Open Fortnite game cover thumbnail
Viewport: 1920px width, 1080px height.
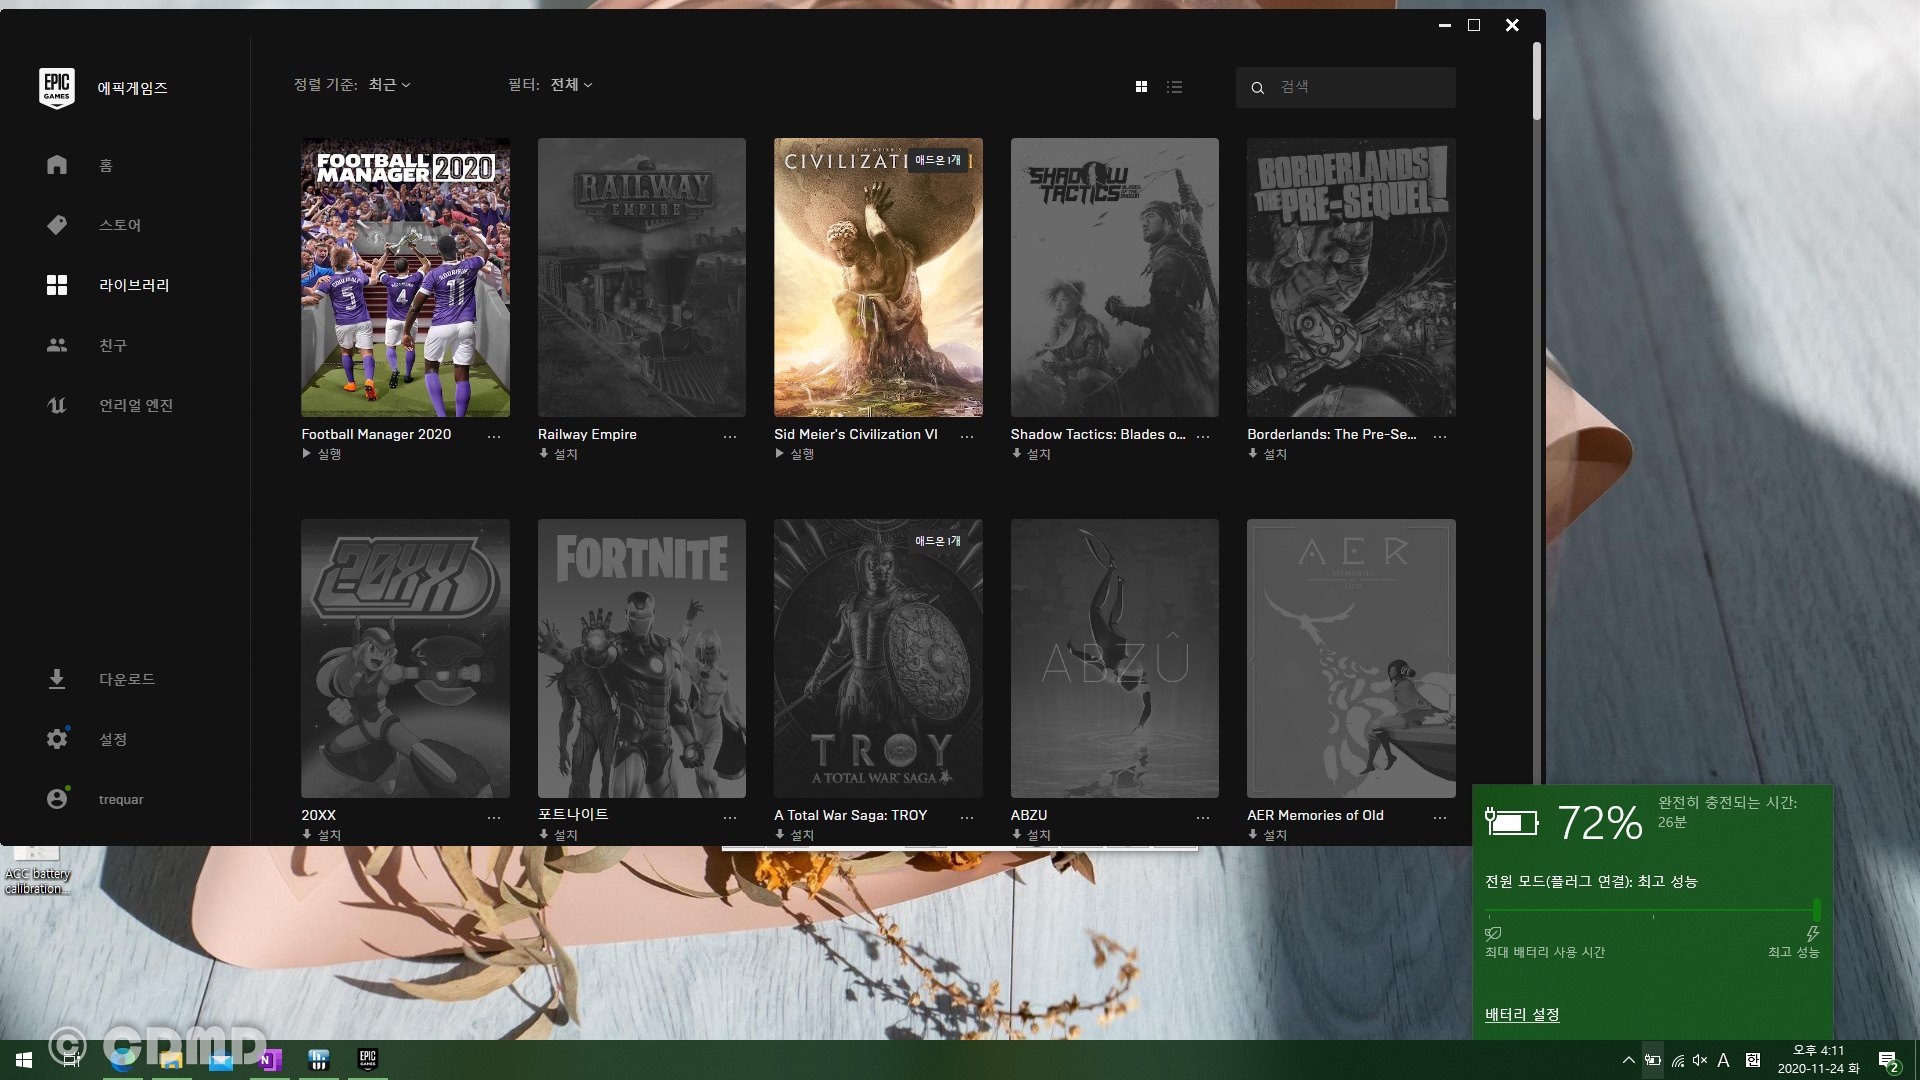click(x=642, y=658)
